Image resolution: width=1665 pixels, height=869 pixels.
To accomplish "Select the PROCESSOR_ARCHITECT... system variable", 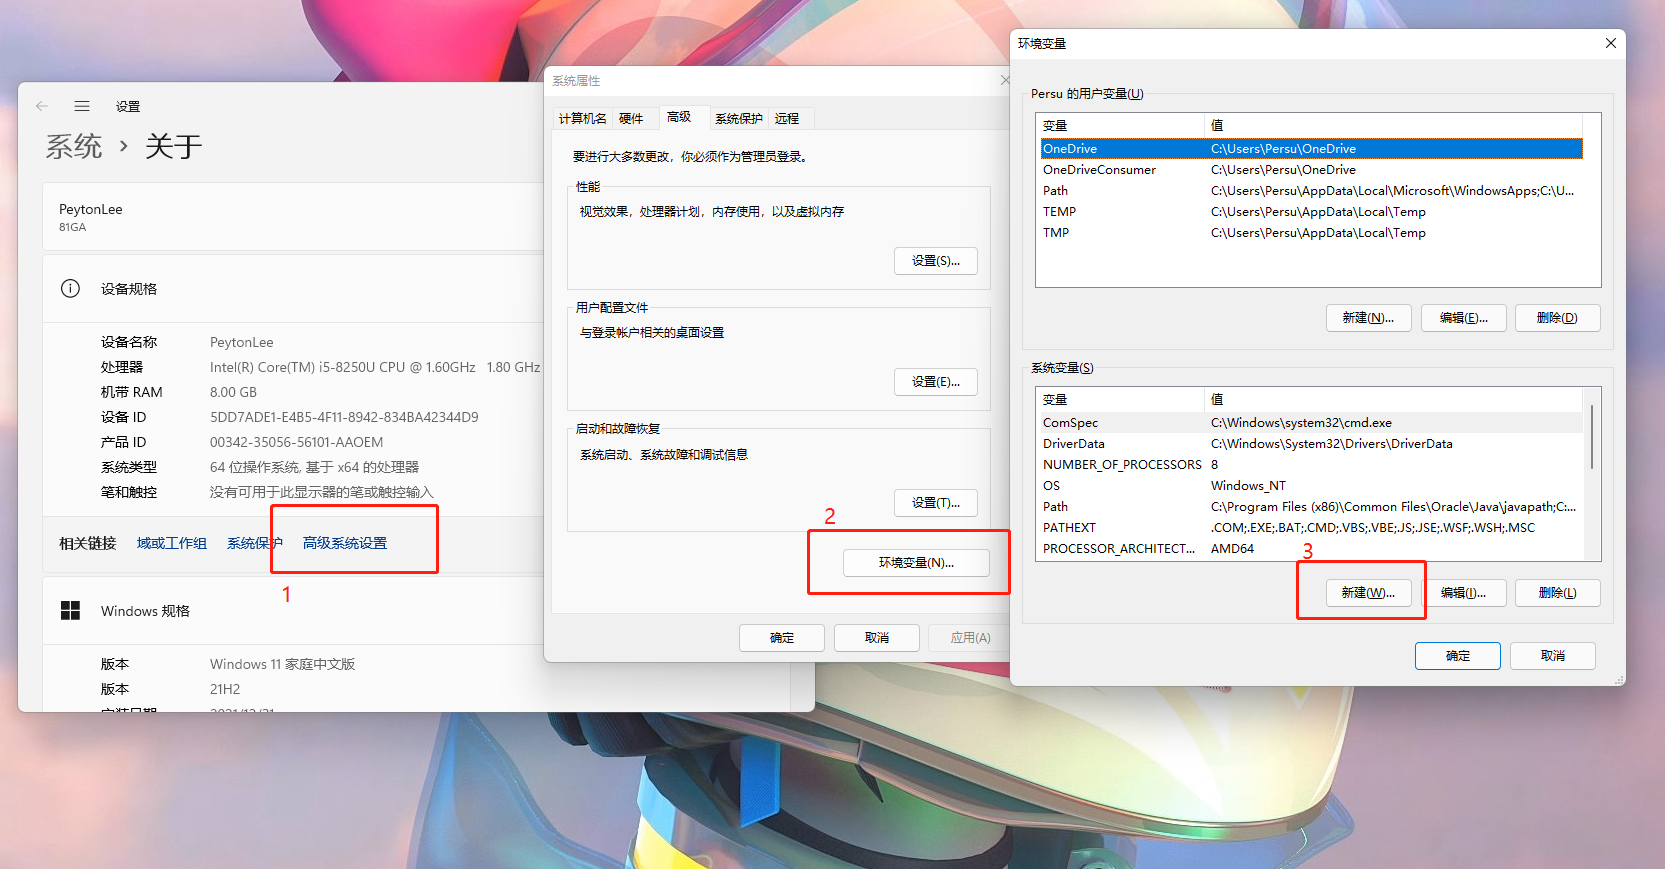I will (1312, 549).
